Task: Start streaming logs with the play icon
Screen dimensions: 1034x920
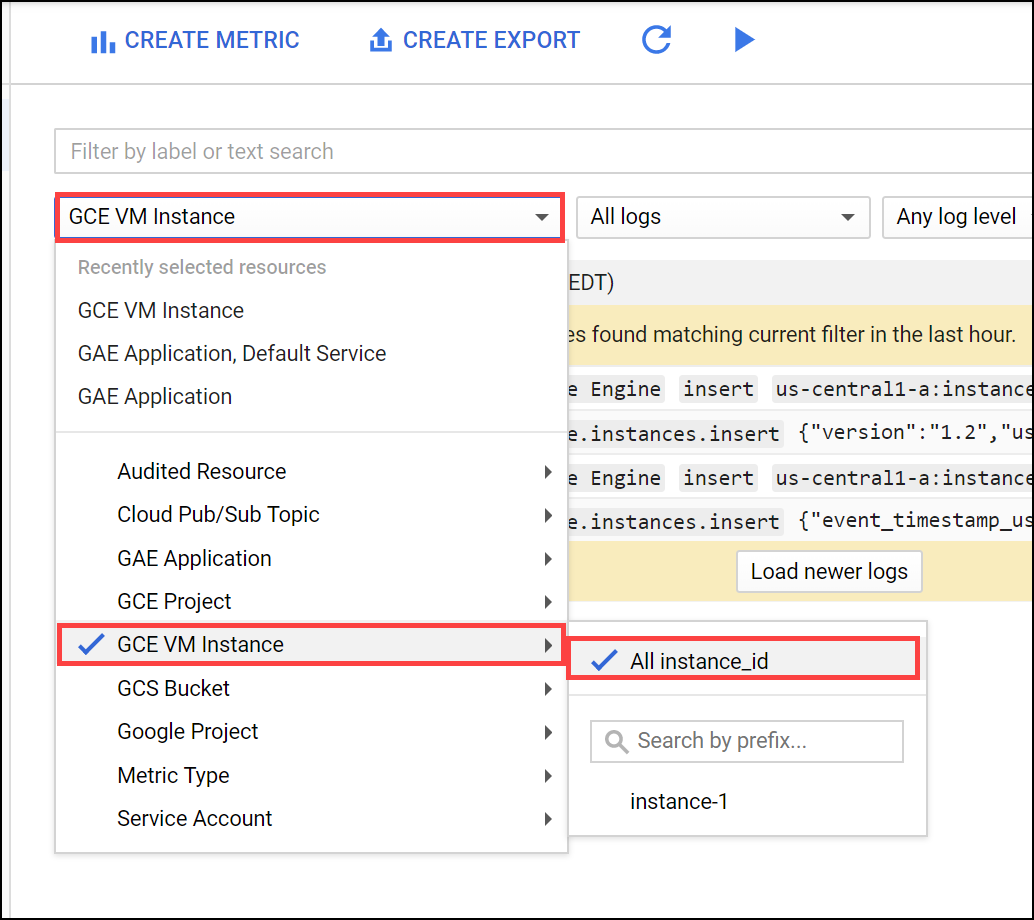Action: (744, 40)
